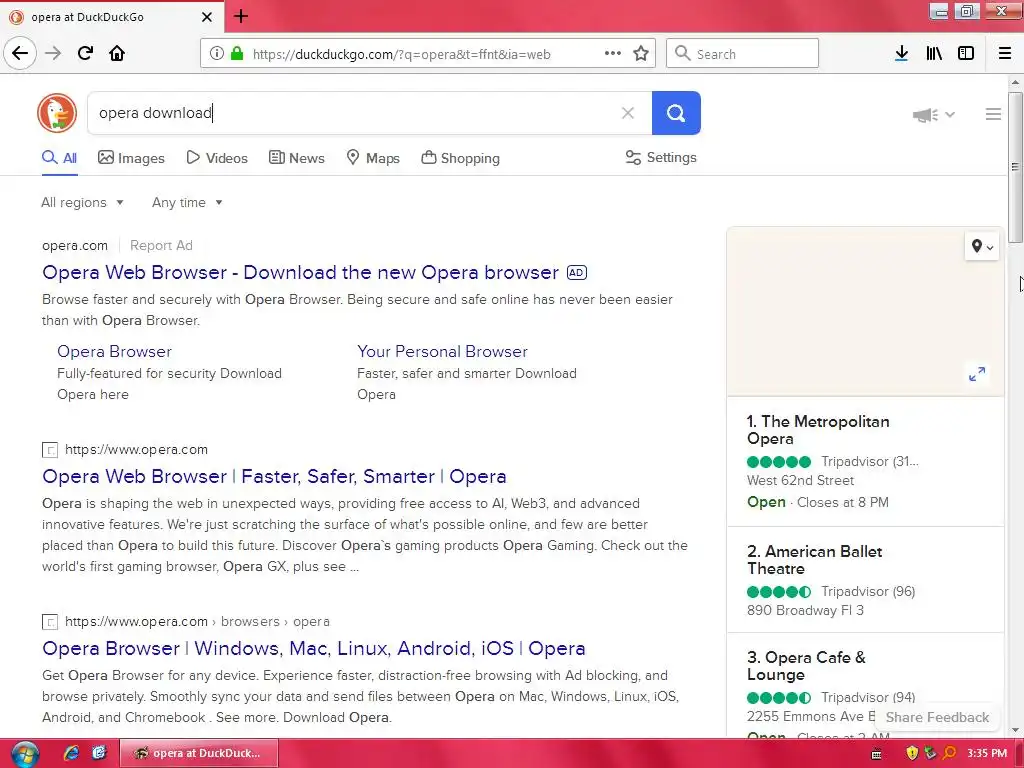Click the AD badge next to Opera ad
Image resolution: width=1024 pixels, height=768 pixels.
[577, 272]
